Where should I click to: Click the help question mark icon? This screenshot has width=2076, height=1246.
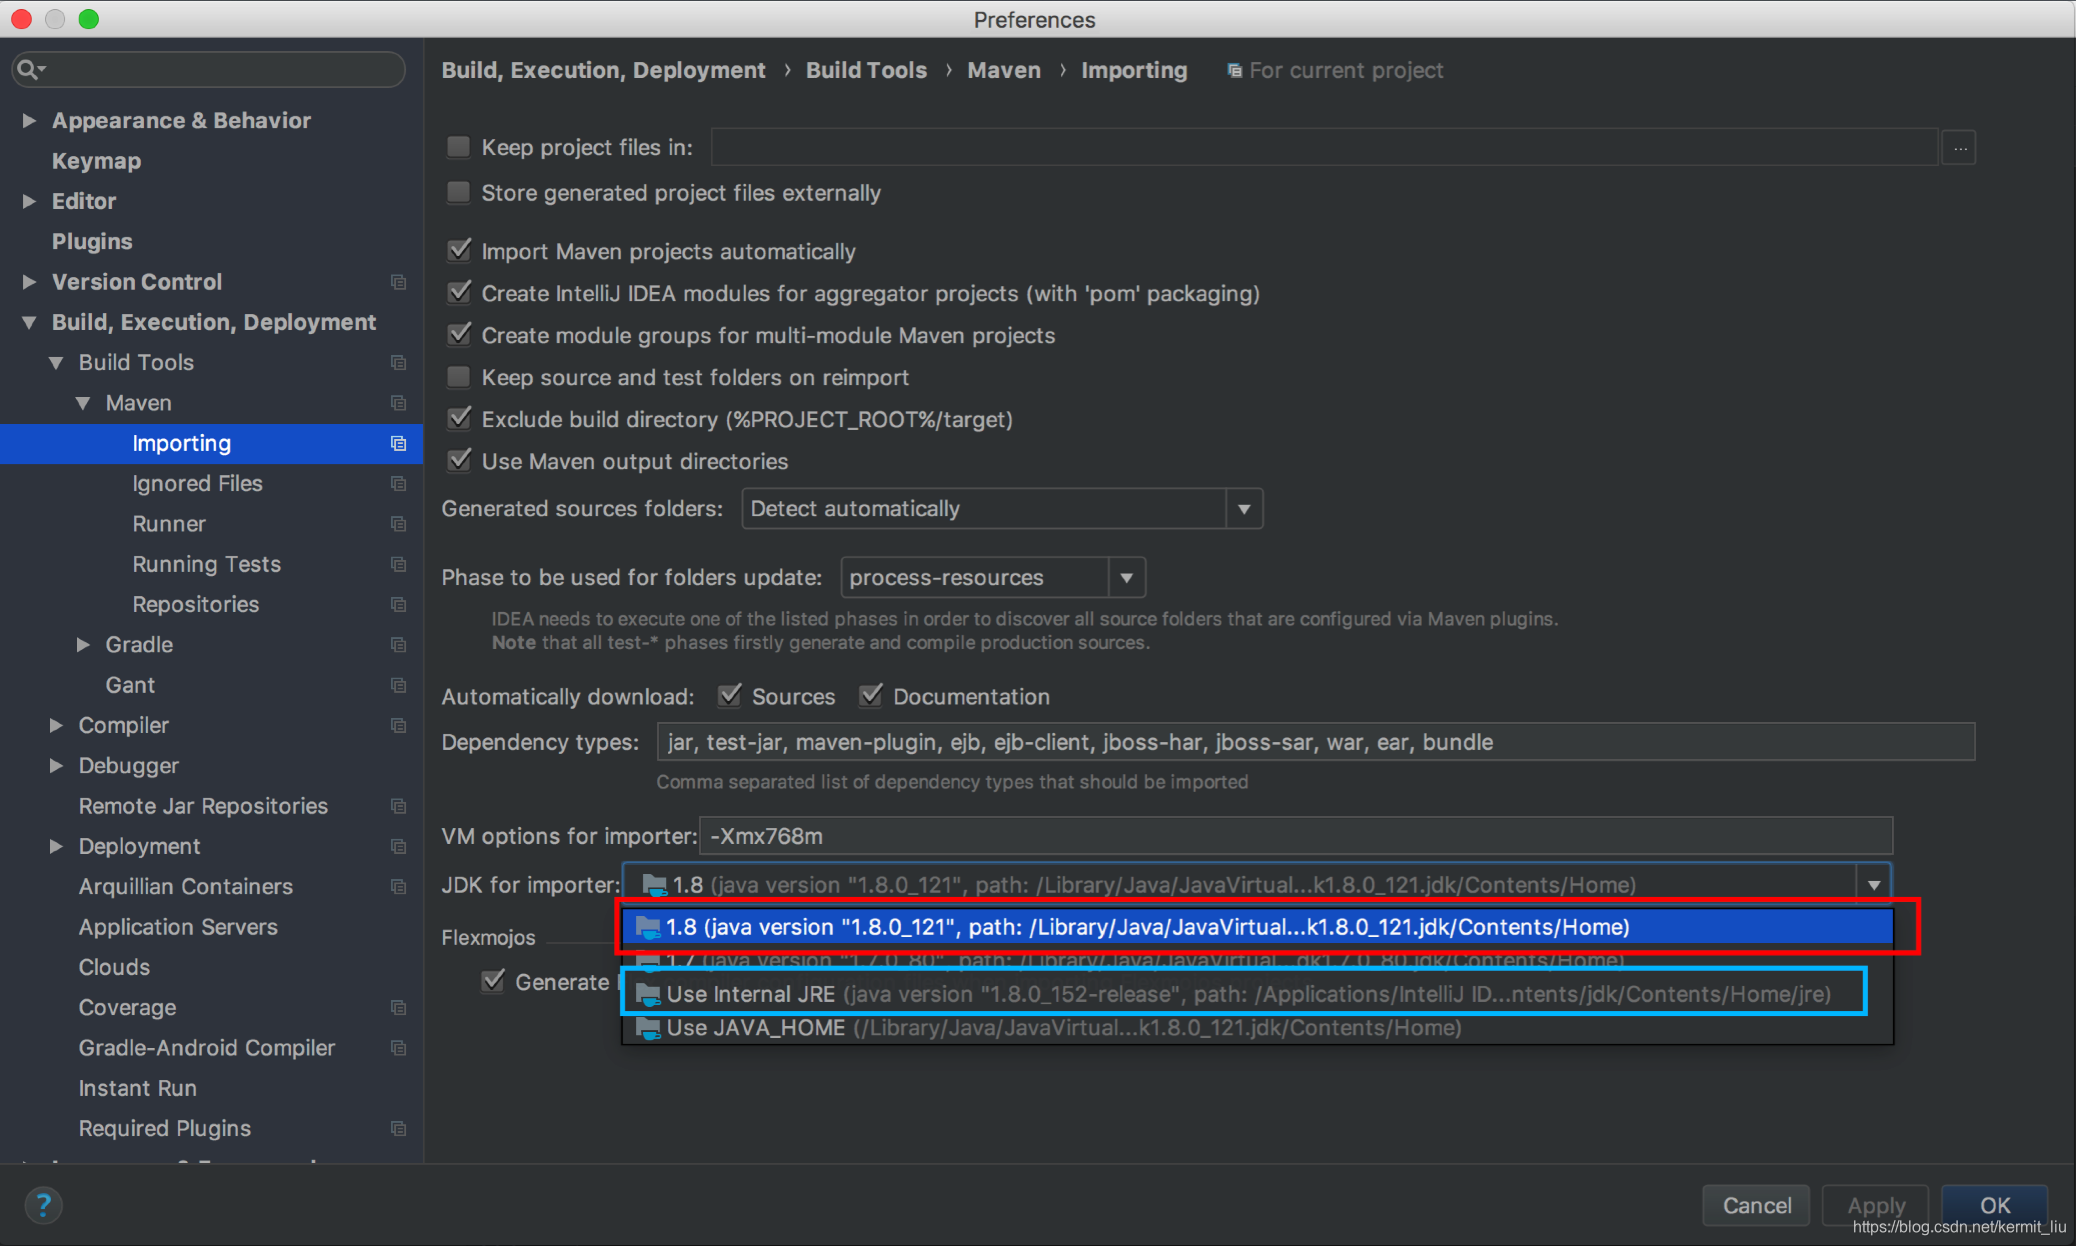(43, 1205)
